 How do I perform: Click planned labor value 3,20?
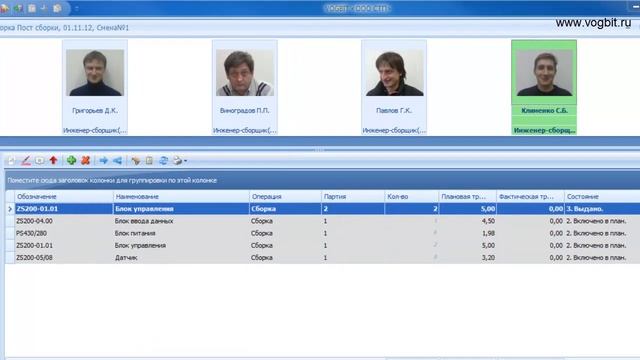tap(467, 258)
